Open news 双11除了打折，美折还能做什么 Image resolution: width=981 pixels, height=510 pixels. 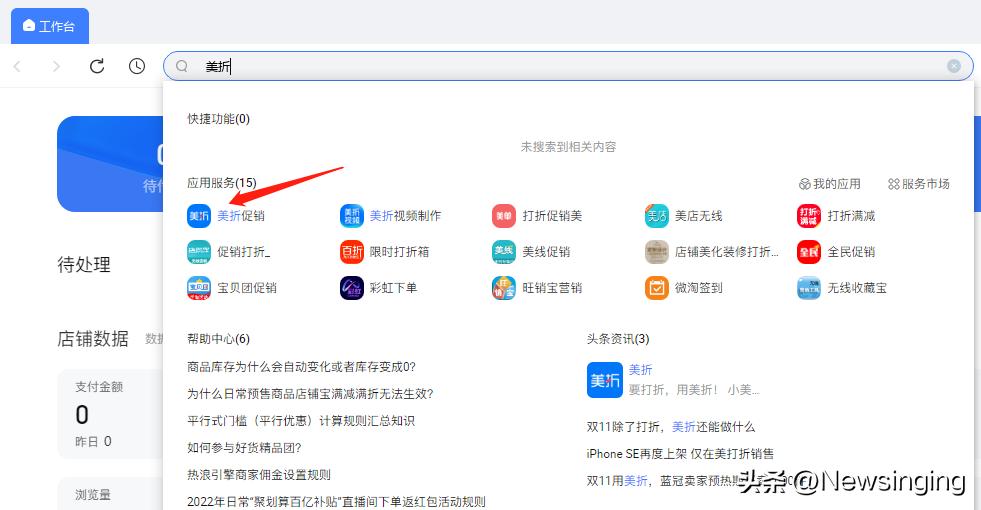coord(671,427)
